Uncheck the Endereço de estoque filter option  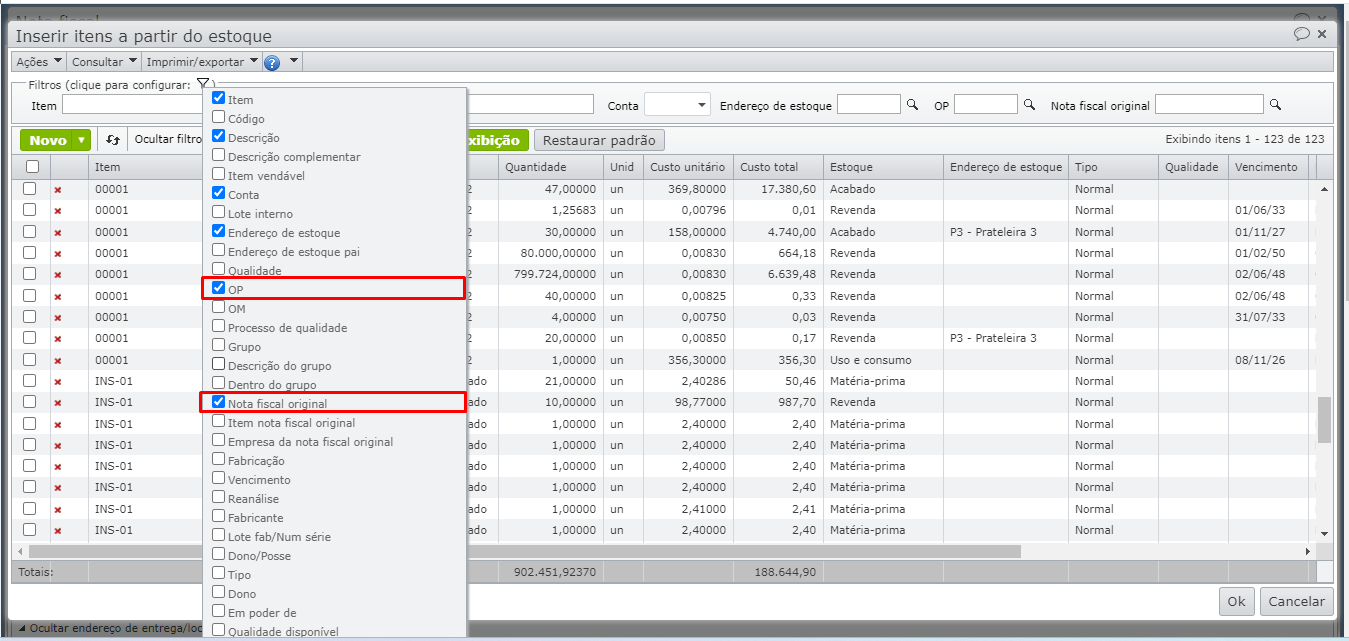[x=219, y=232]
